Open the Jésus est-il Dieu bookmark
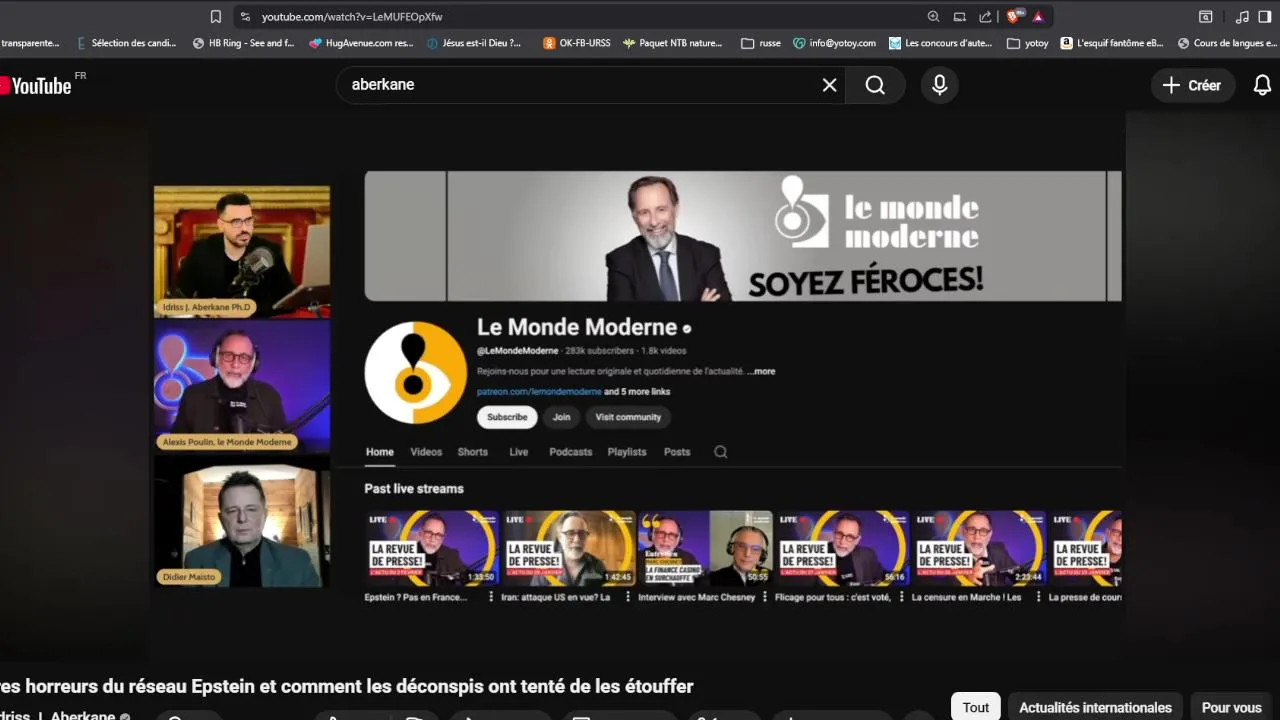 [474, 43]
